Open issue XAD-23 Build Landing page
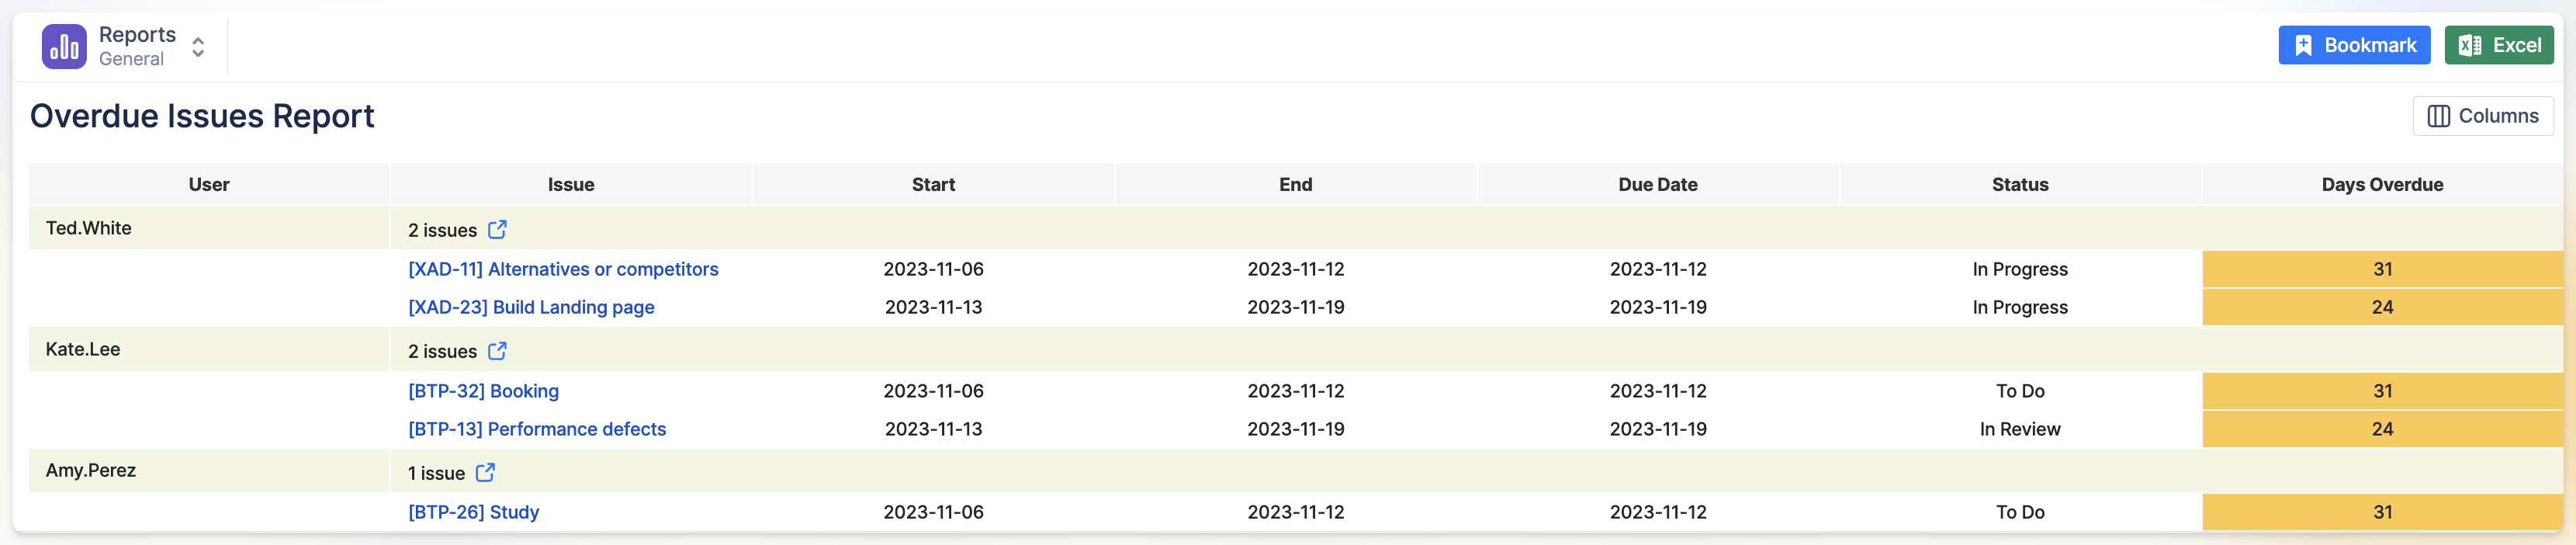 [x=530, y=307]
